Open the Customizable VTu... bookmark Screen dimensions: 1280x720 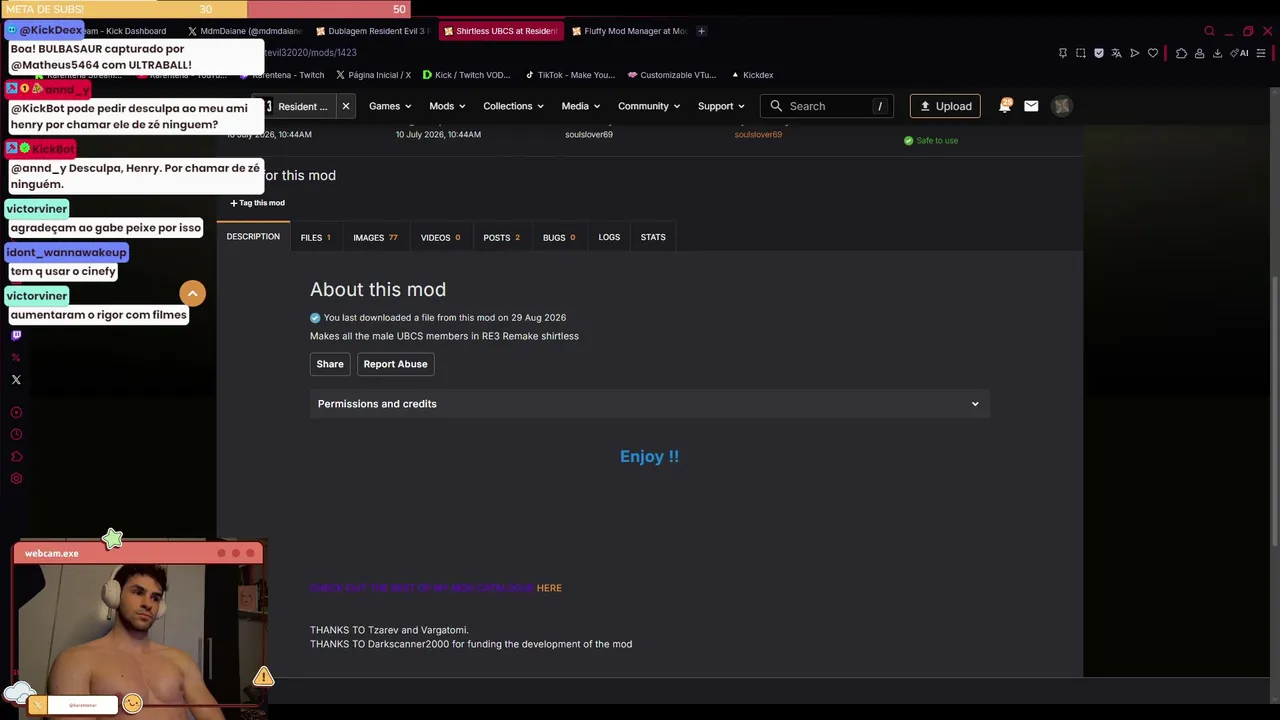(x=672, y=75)
